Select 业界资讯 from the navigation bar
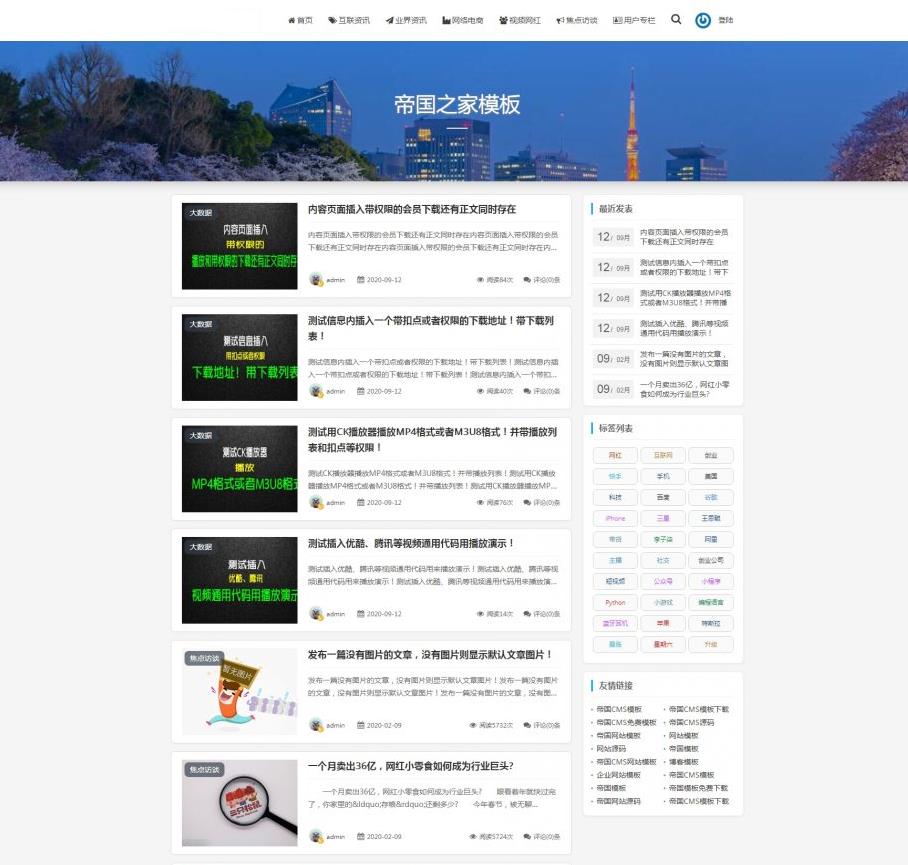Viewport: 908px width, 865px height. coord(407,19)
